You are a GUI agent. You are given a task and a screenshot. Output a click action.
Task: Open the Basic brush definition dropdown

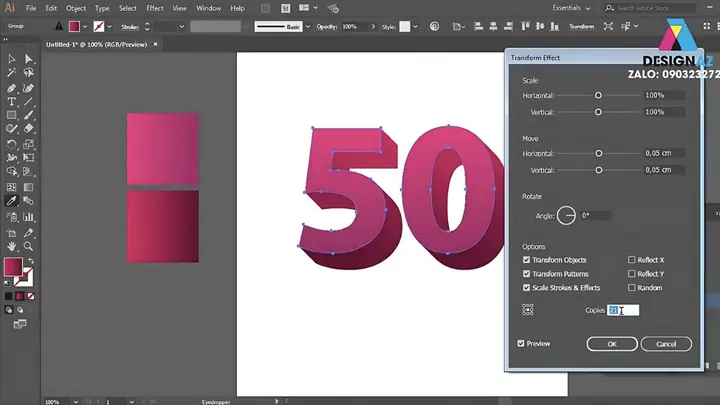click(x=308, y=27)
